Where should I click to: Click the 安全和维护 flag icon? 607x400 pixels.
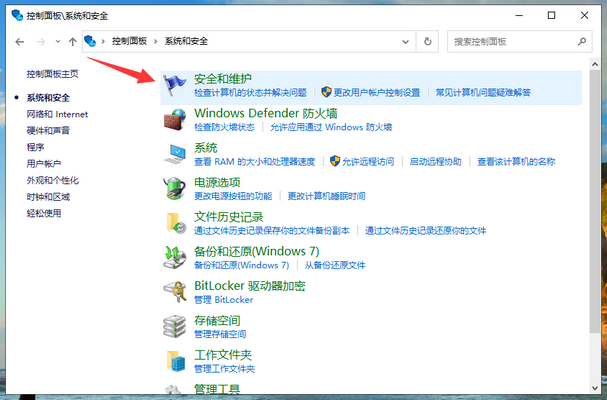point(175,84)
